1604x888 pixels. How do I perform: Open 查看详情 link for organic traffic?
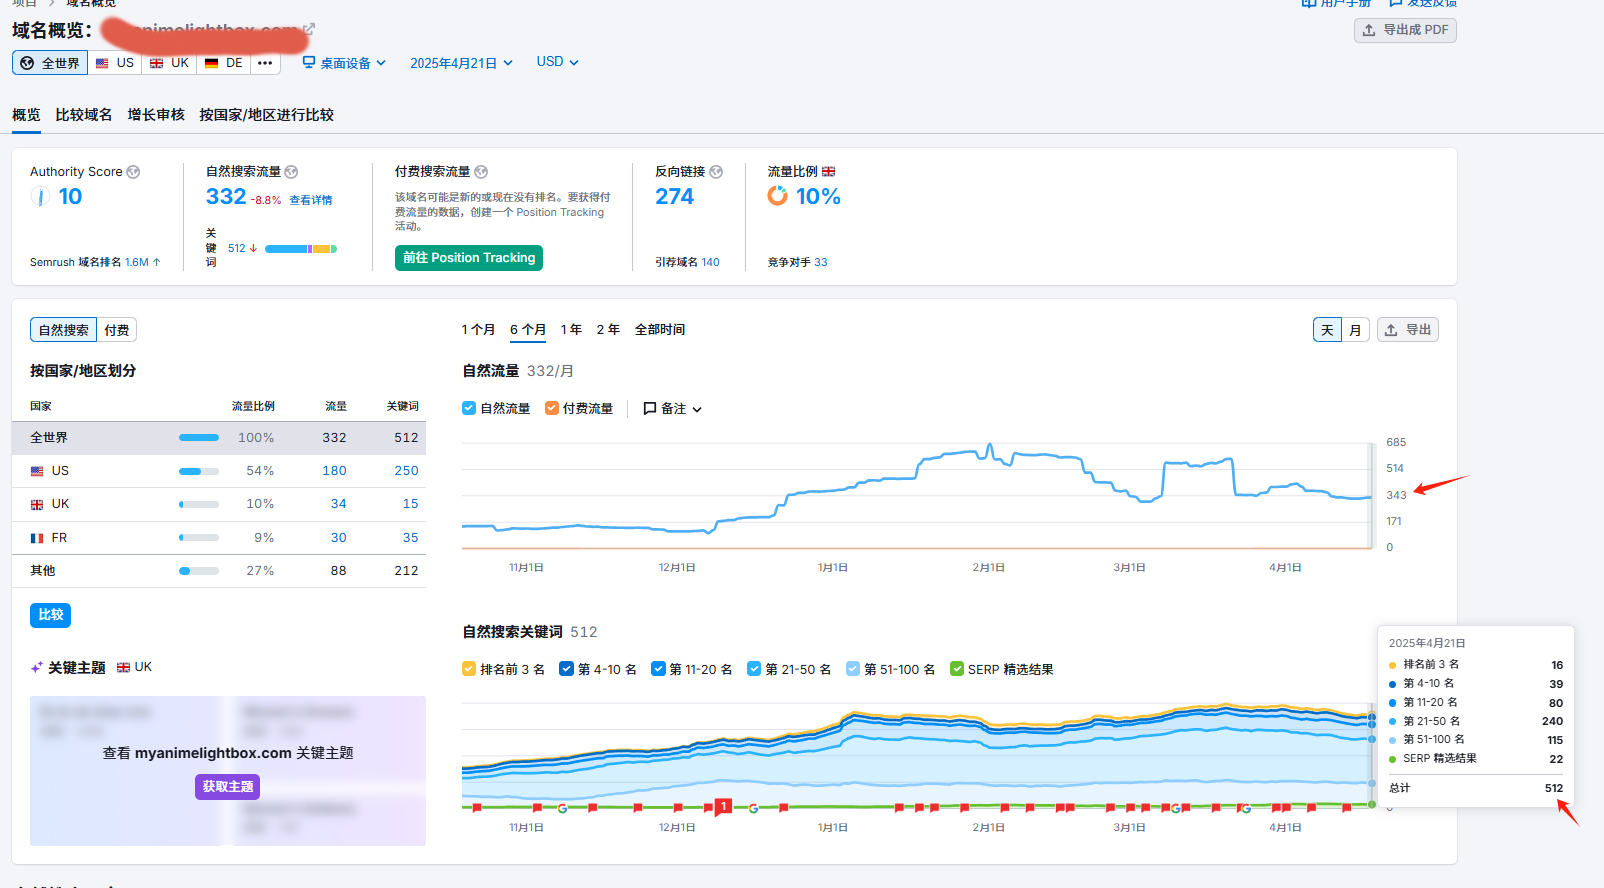(x=311, y=200)
